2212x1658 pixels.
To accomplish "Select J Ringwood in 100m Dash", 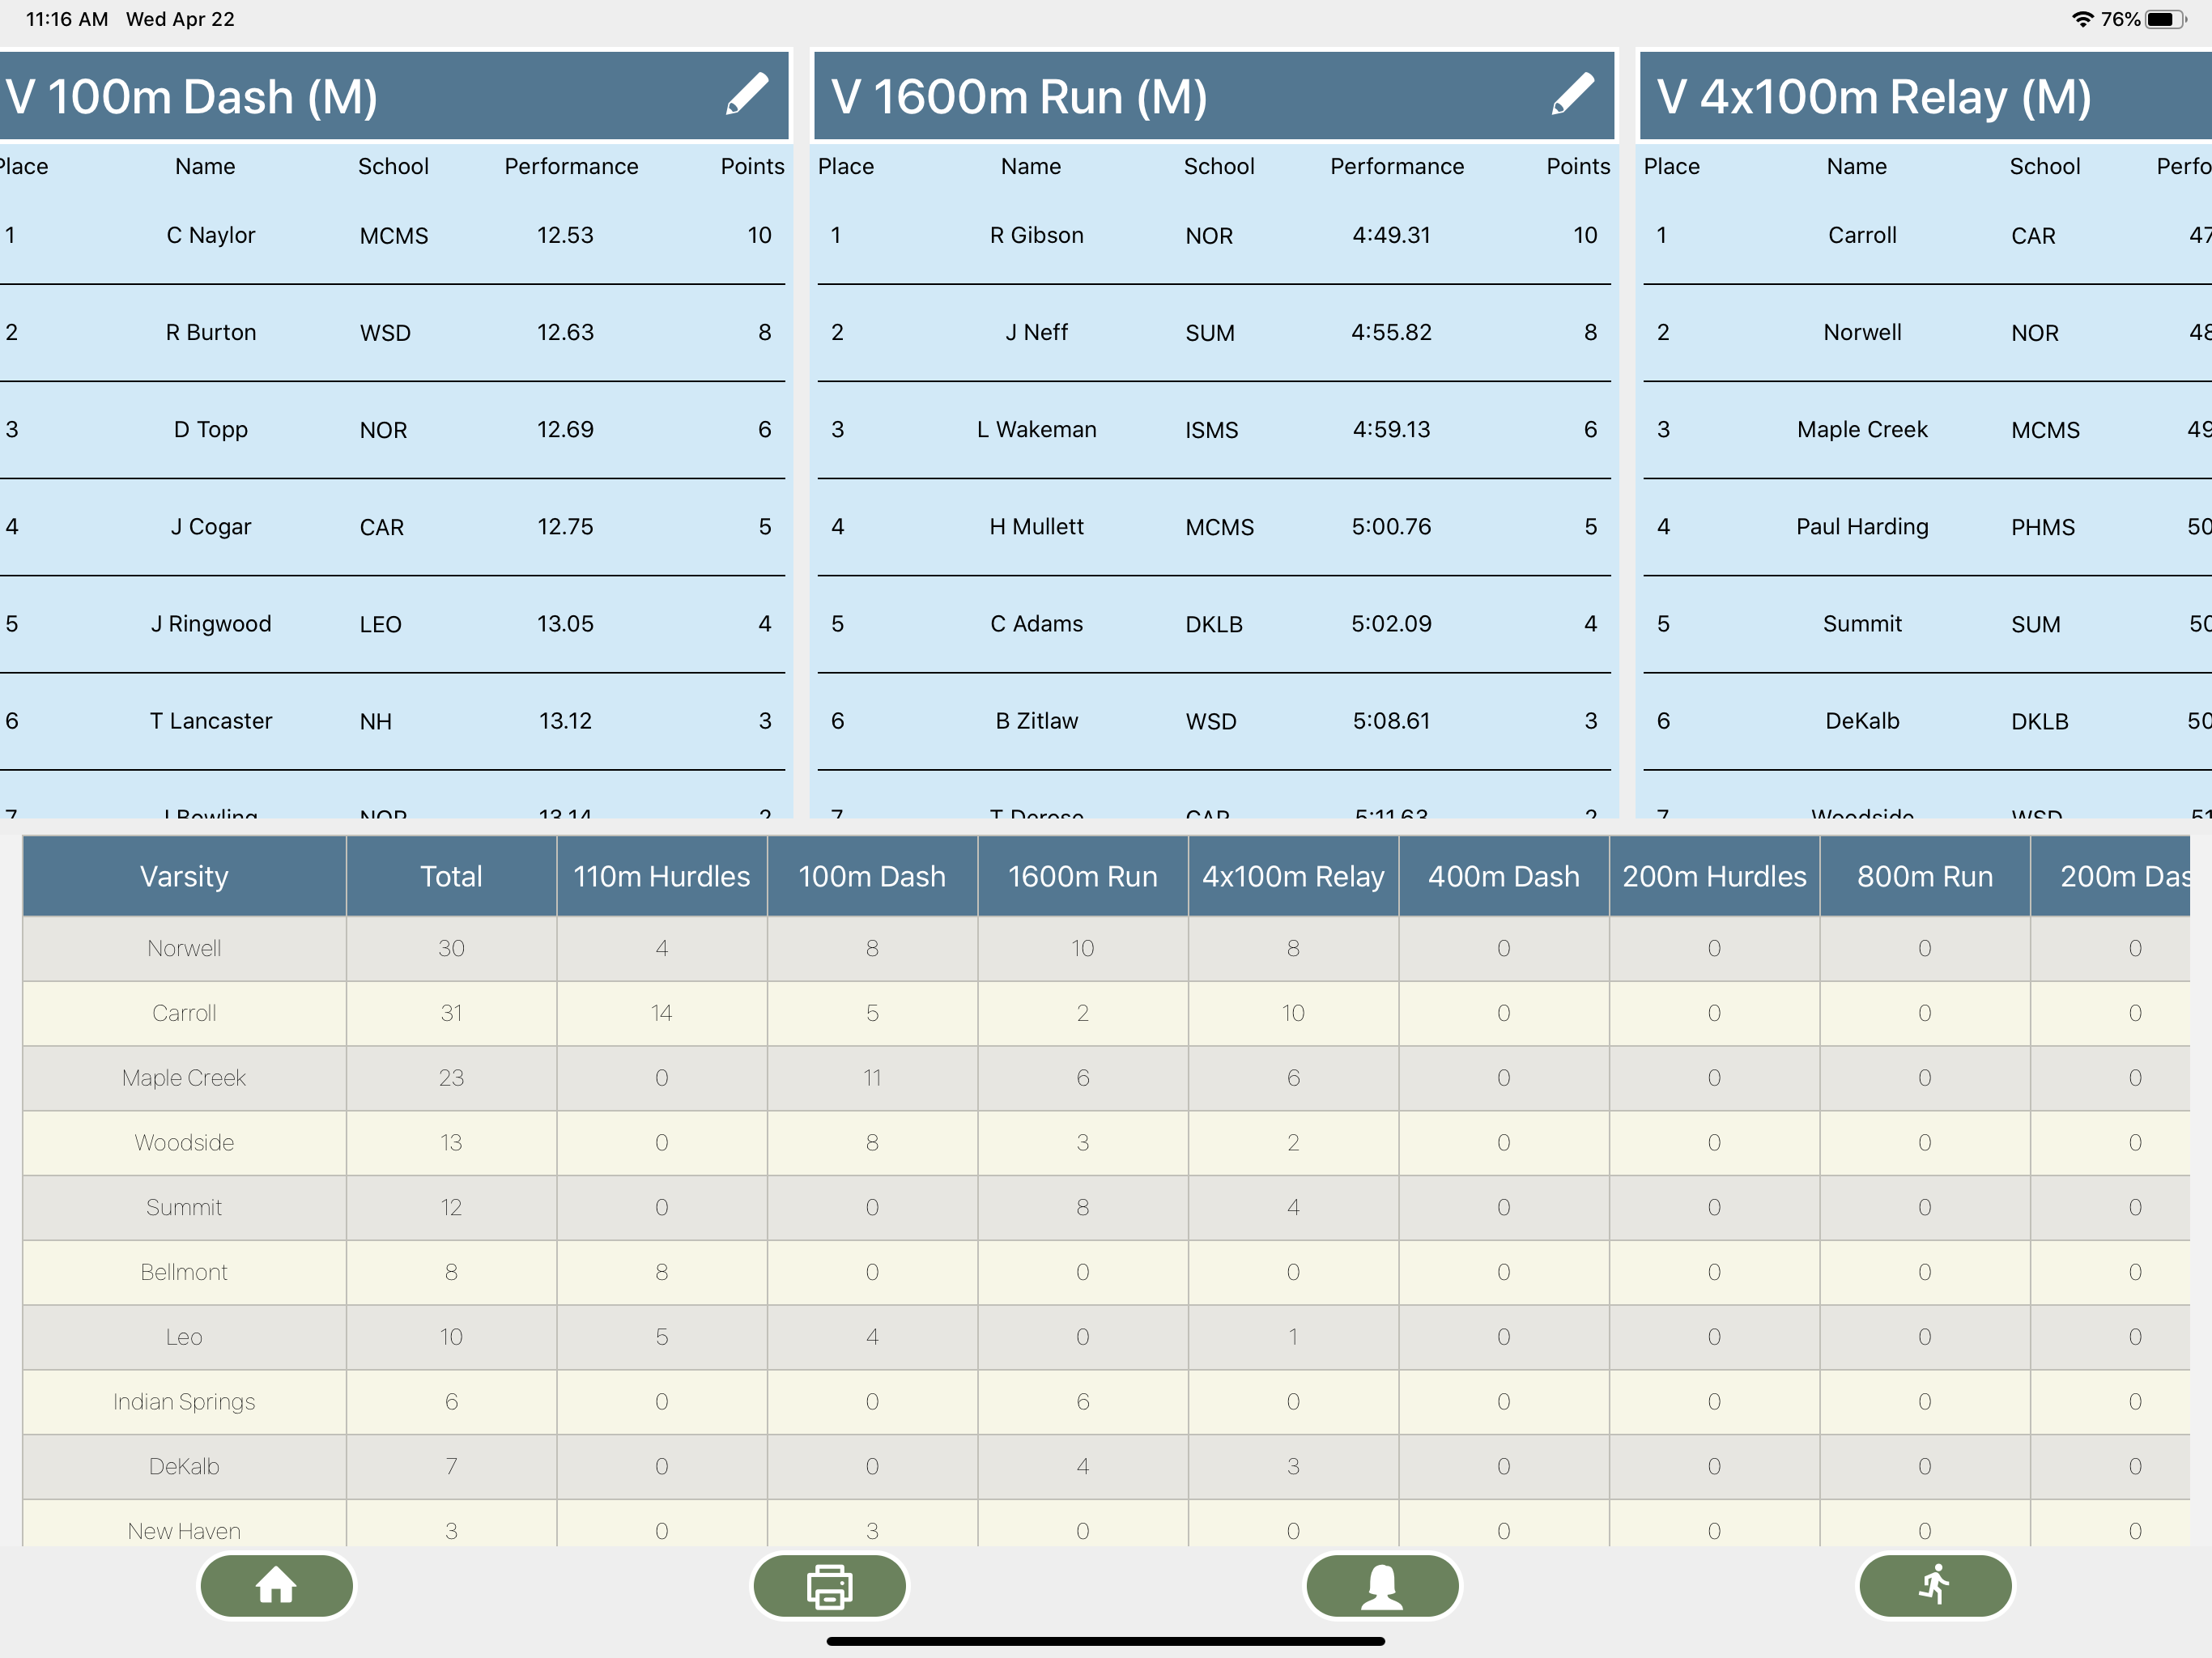I will (x=211, y=623).
